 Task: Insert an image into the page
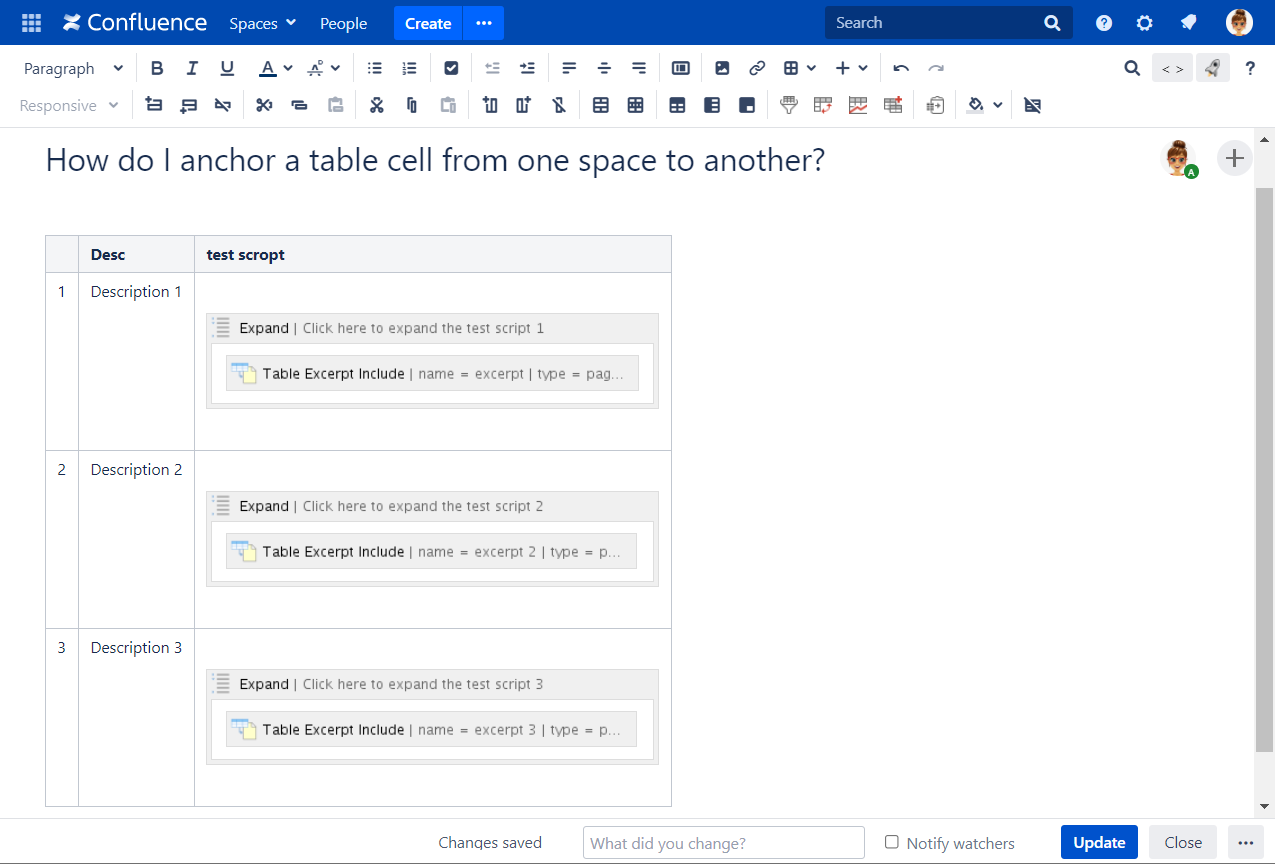[x=723, y=67]
